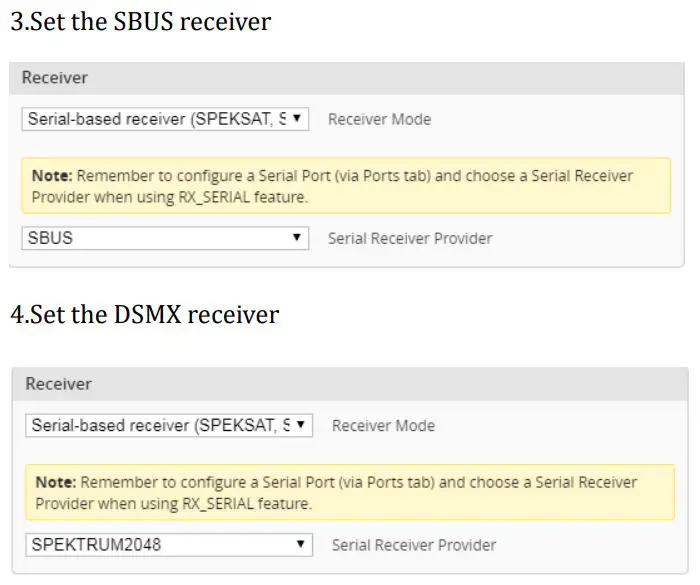Click the bold "Note:" text in DSMX section

56,482
